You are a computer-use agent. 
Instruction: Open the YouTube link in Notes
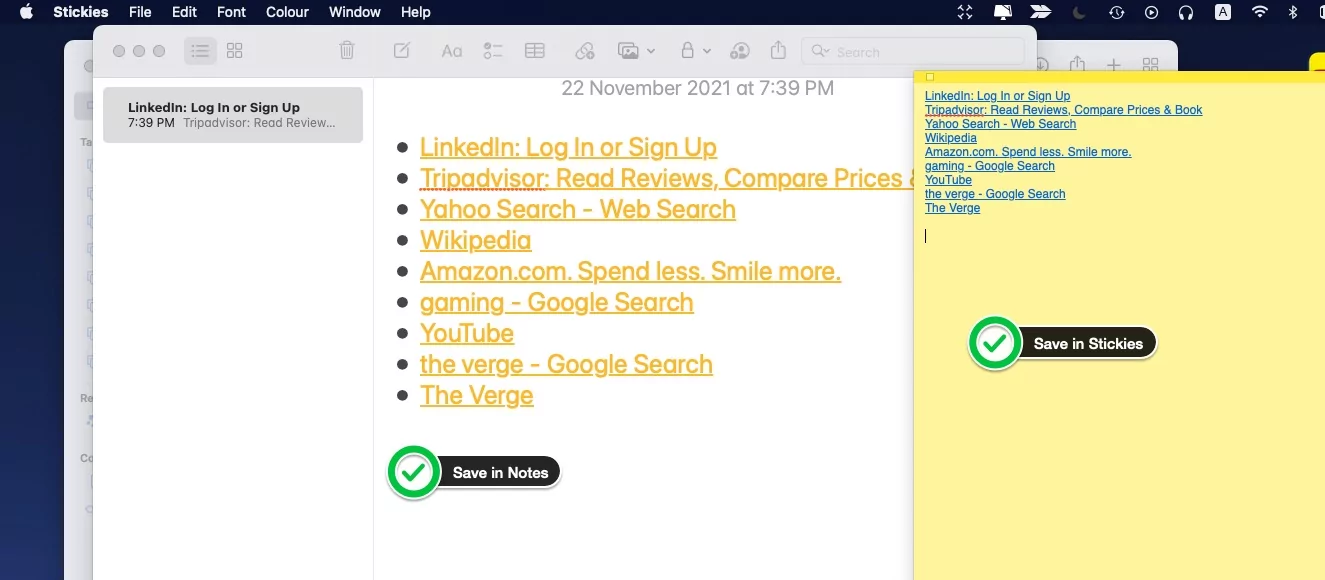click(x=467, y=333)
